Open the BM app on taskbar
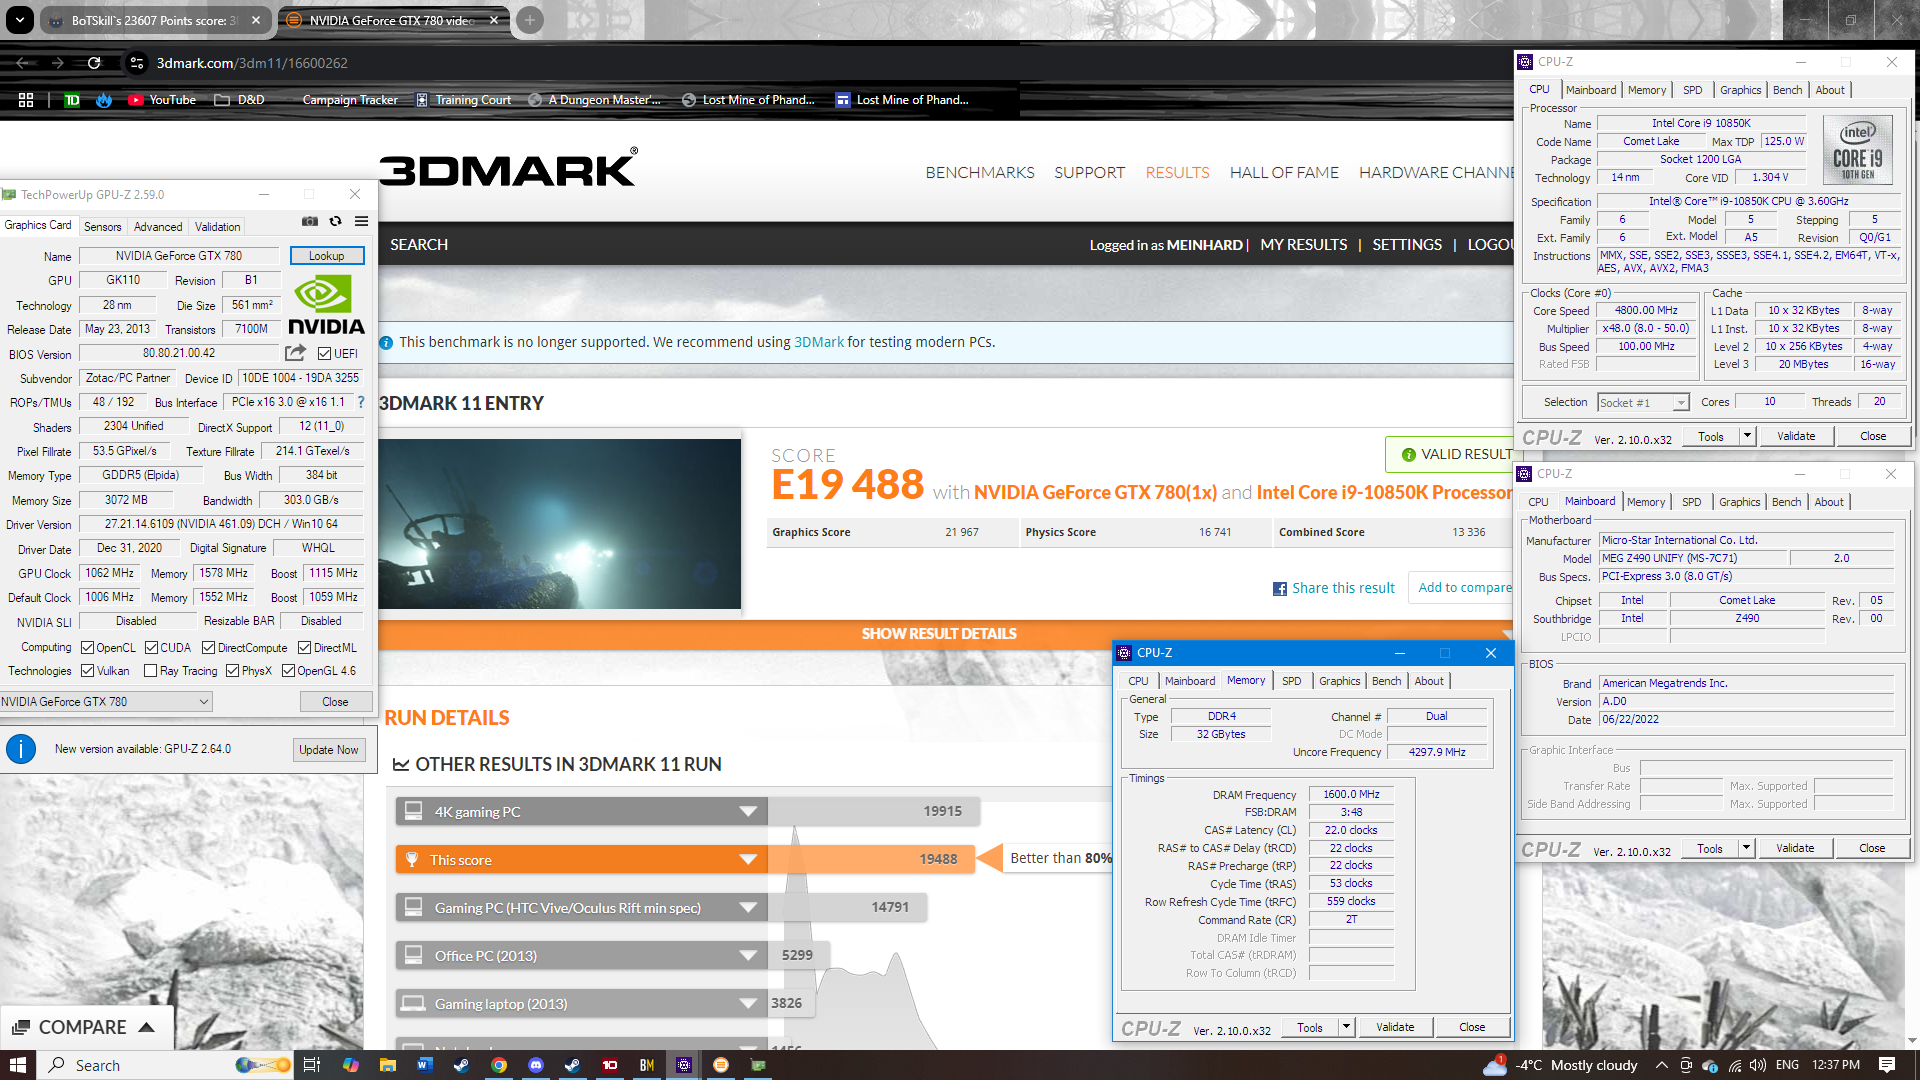1920x1080 pixels. [646, 1065]
